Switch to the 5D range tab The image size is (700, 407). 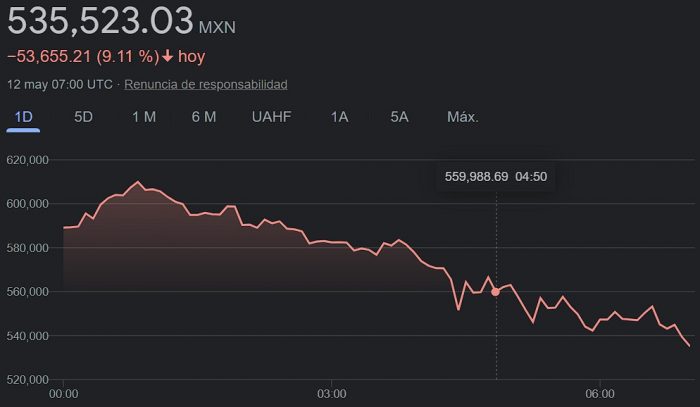83,117
